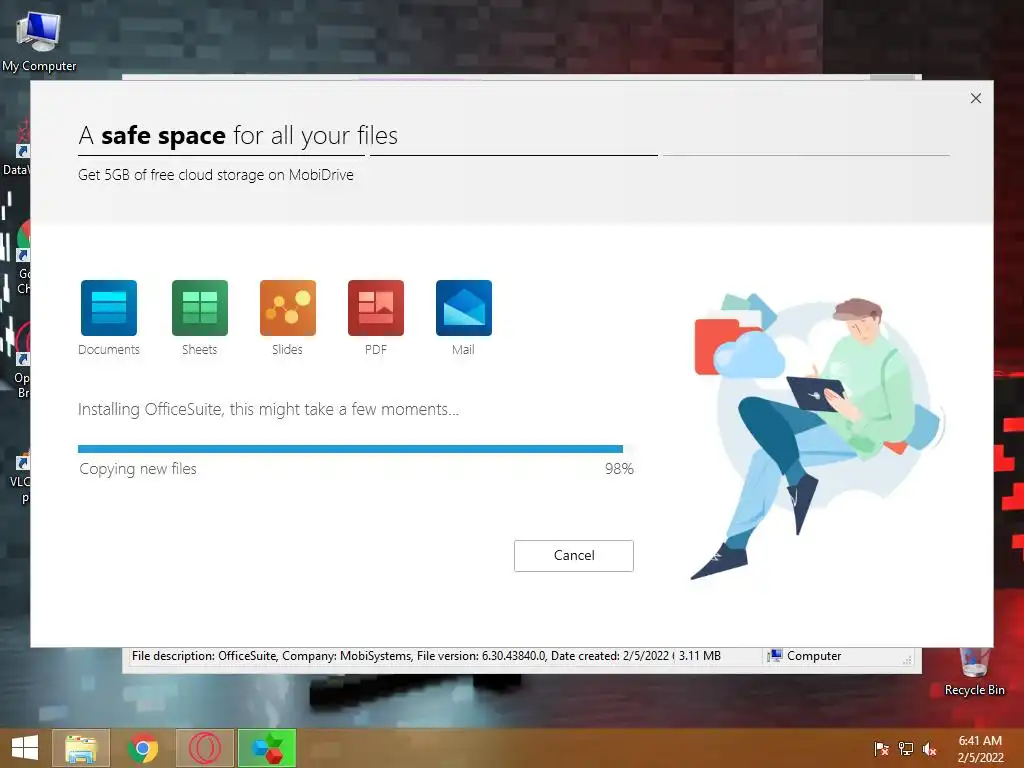Viewport: 1024px width, 768px height.
Task: Click the Documents label under the icon
Action: [108, 349]
